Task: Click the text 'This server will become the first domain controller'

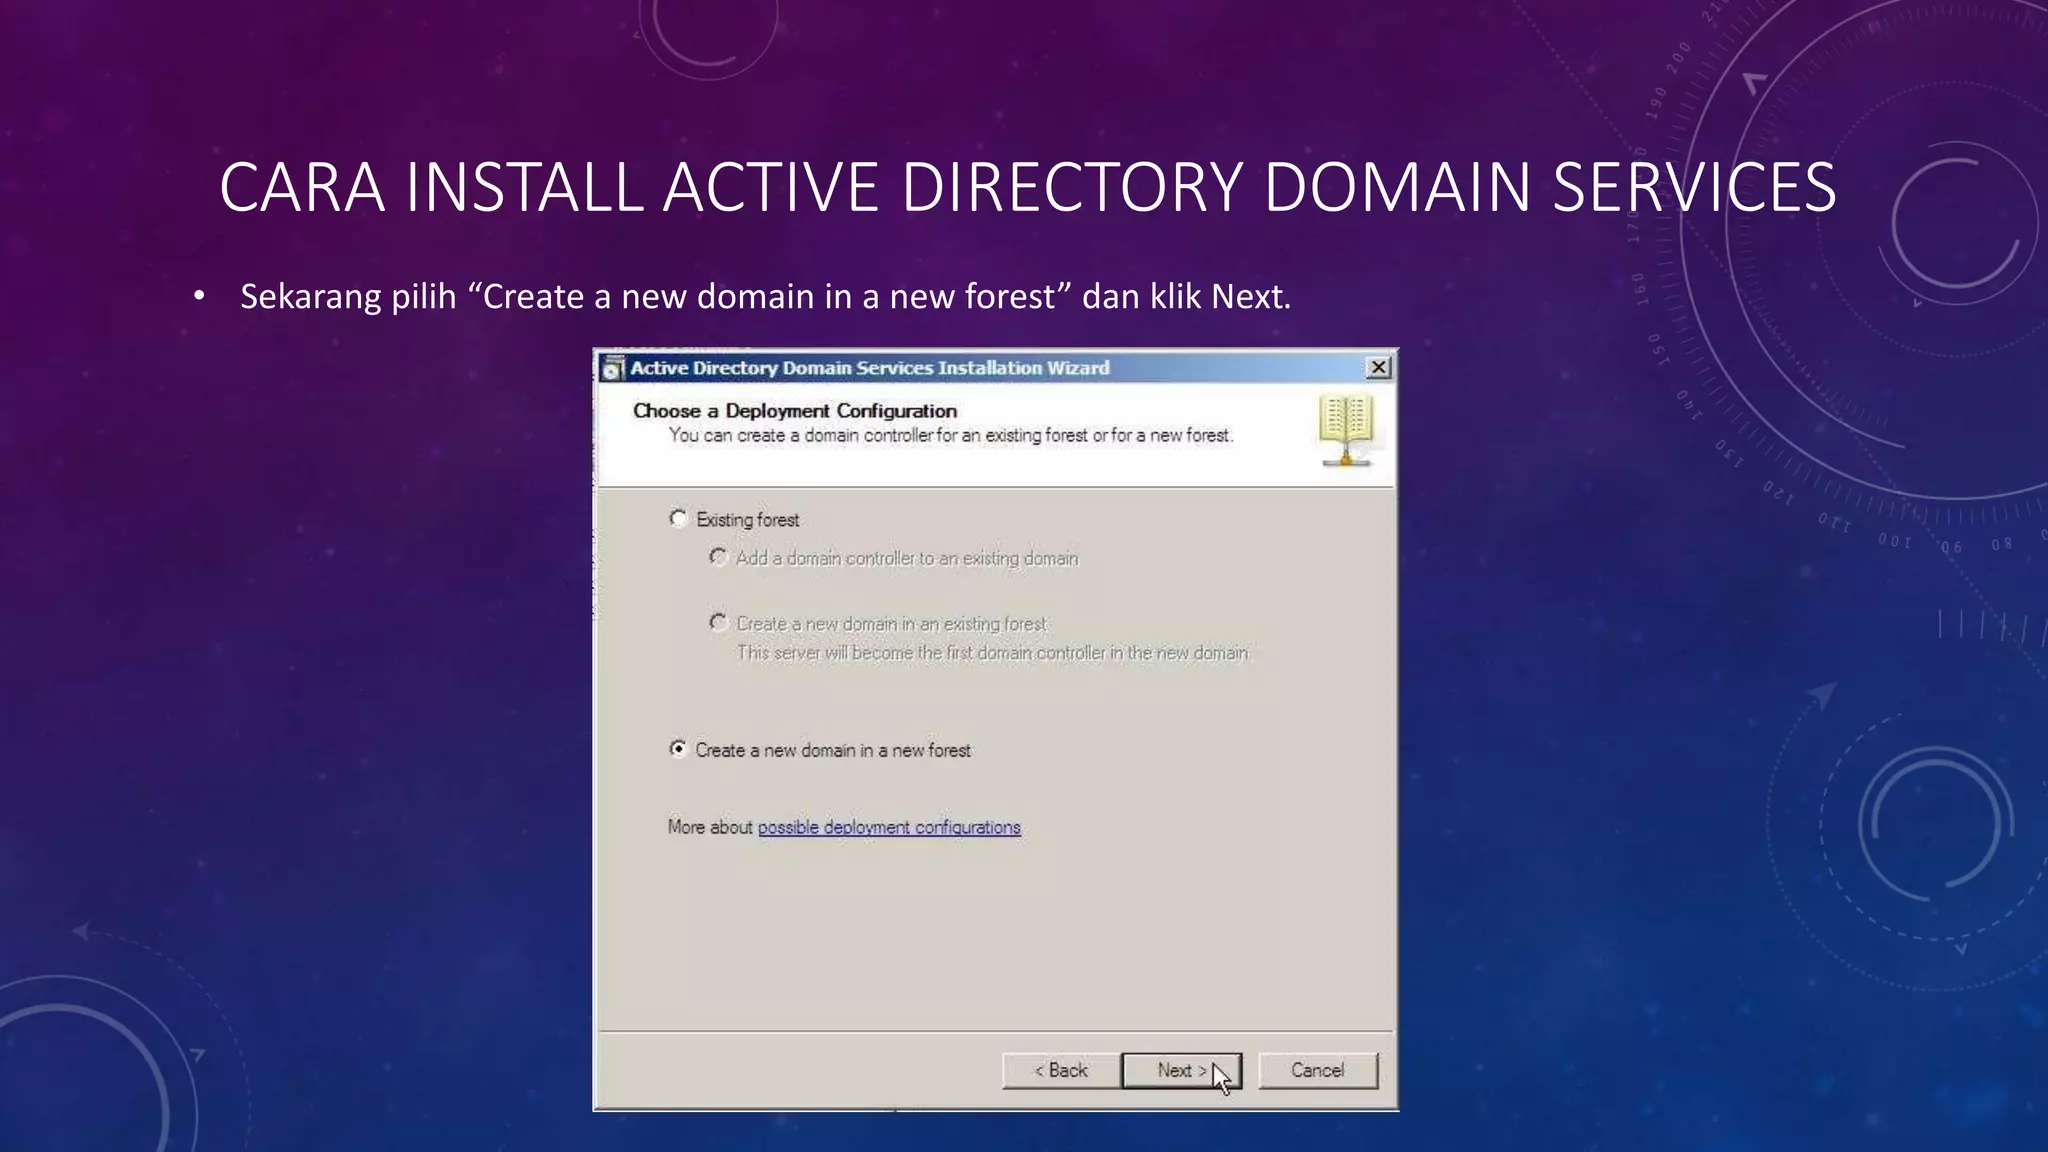Action: click(993, 653)
